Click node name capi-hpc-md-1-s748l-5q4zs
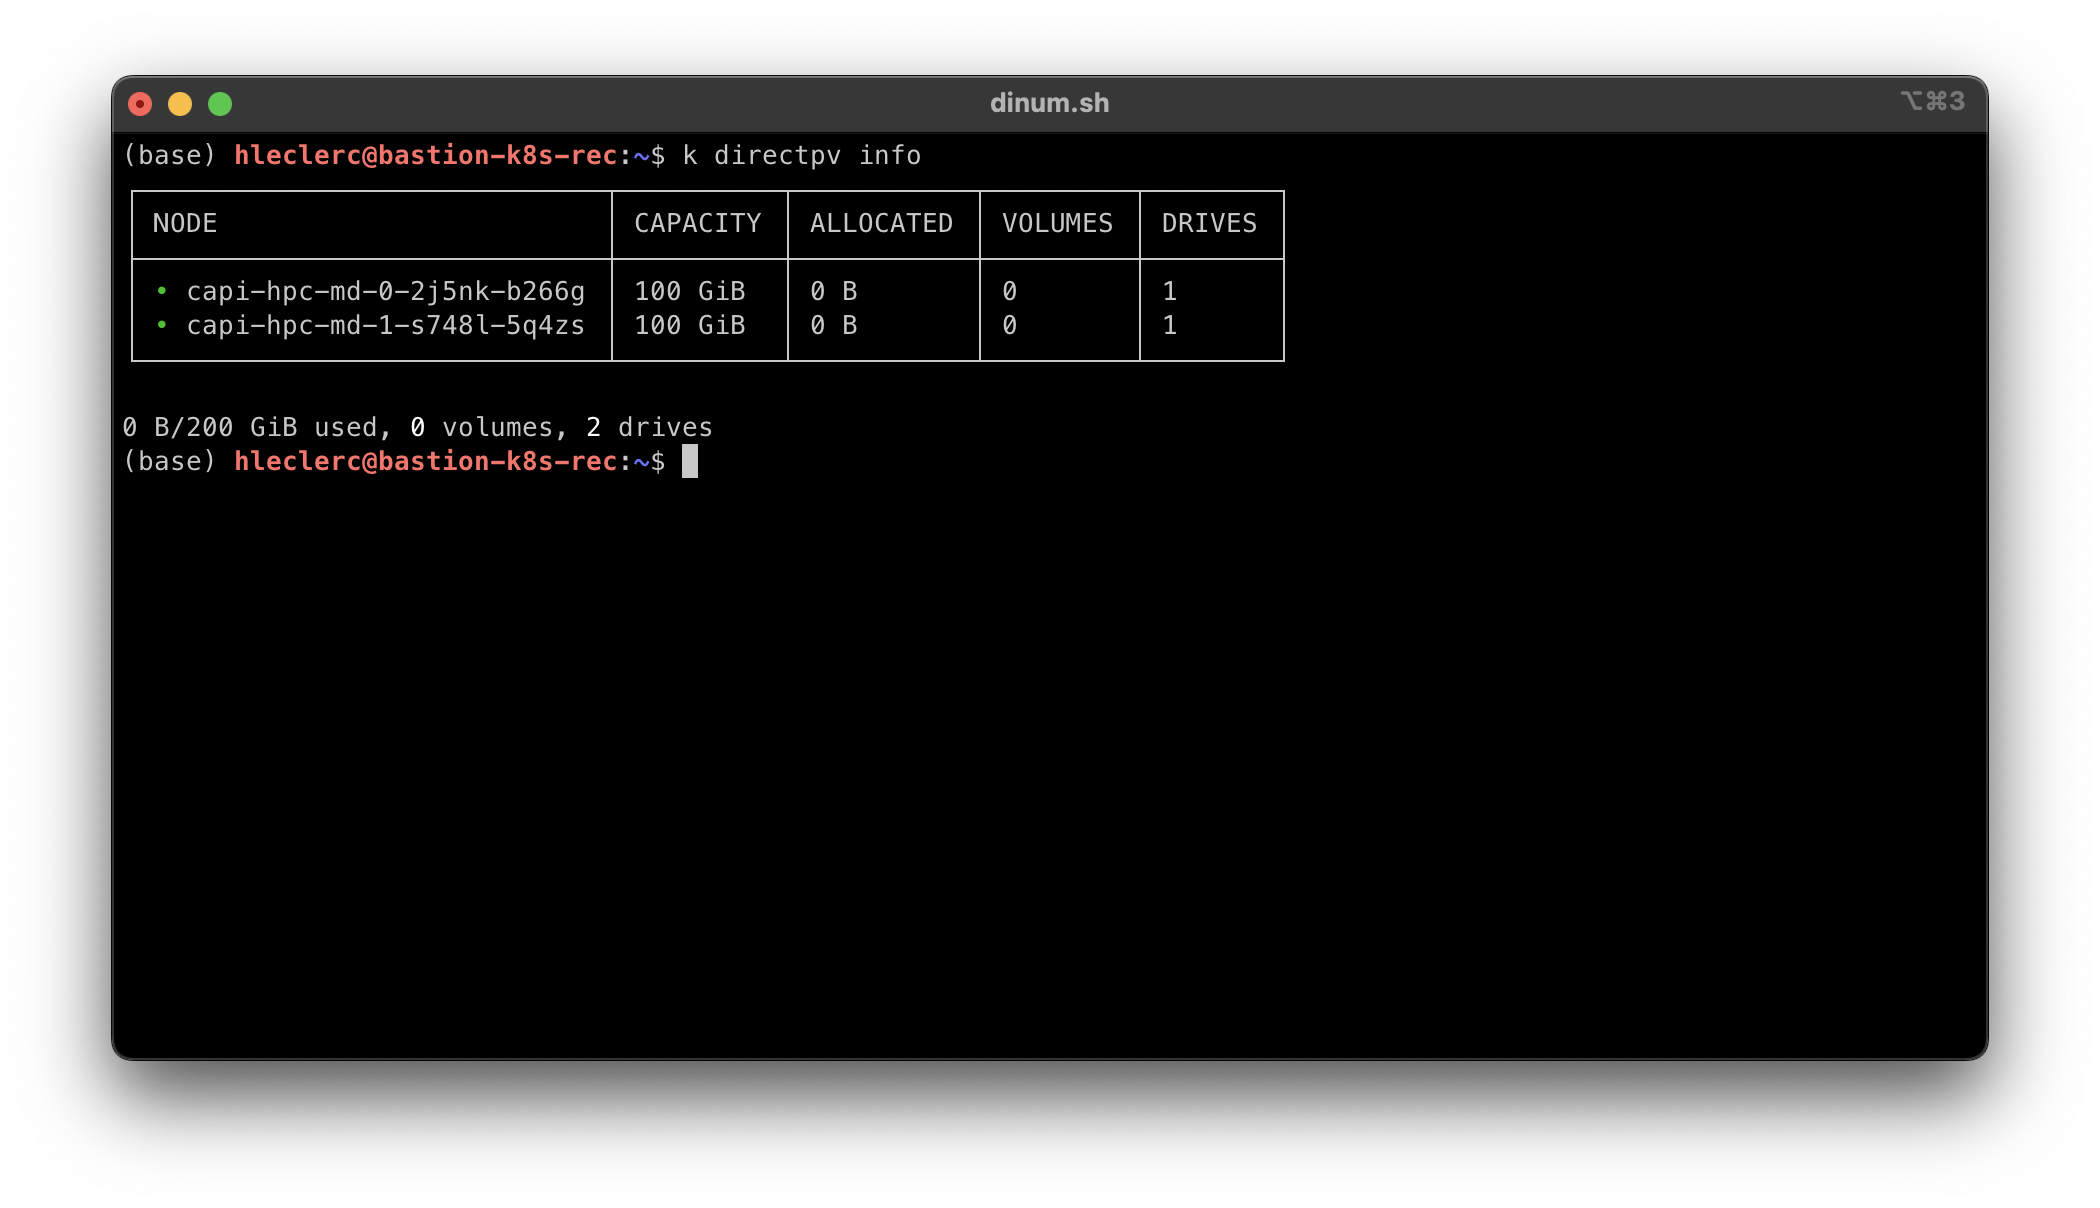This screenshot has width=2100, height=1208. tap(385, 325)
